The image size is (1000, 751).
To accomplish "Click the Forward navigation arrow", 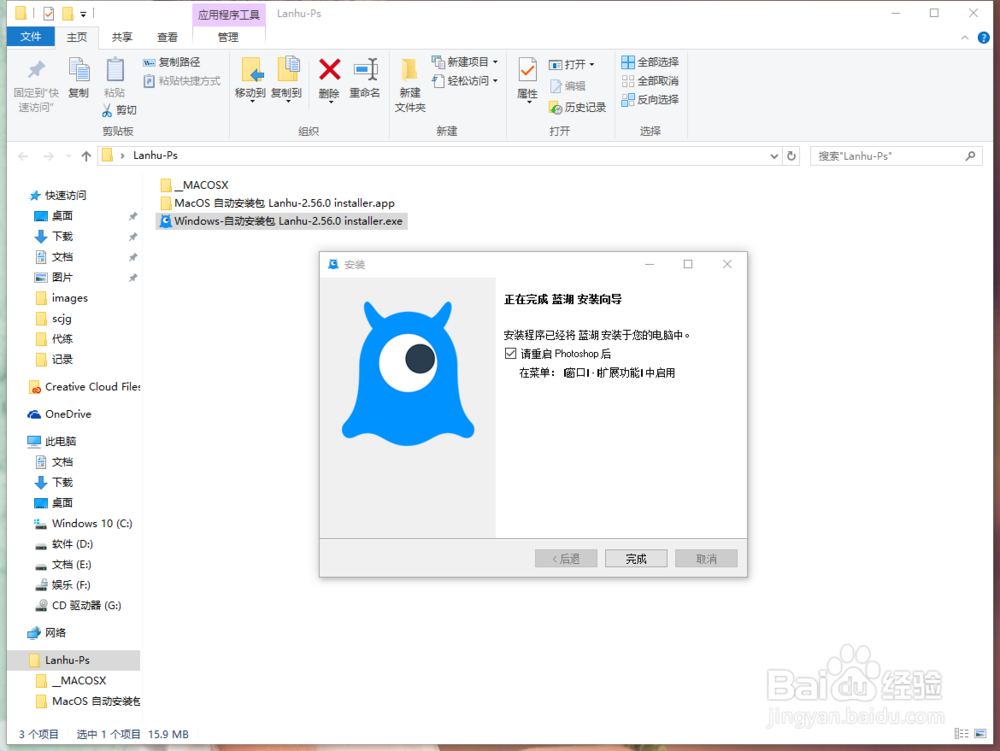I will [48, 156].
